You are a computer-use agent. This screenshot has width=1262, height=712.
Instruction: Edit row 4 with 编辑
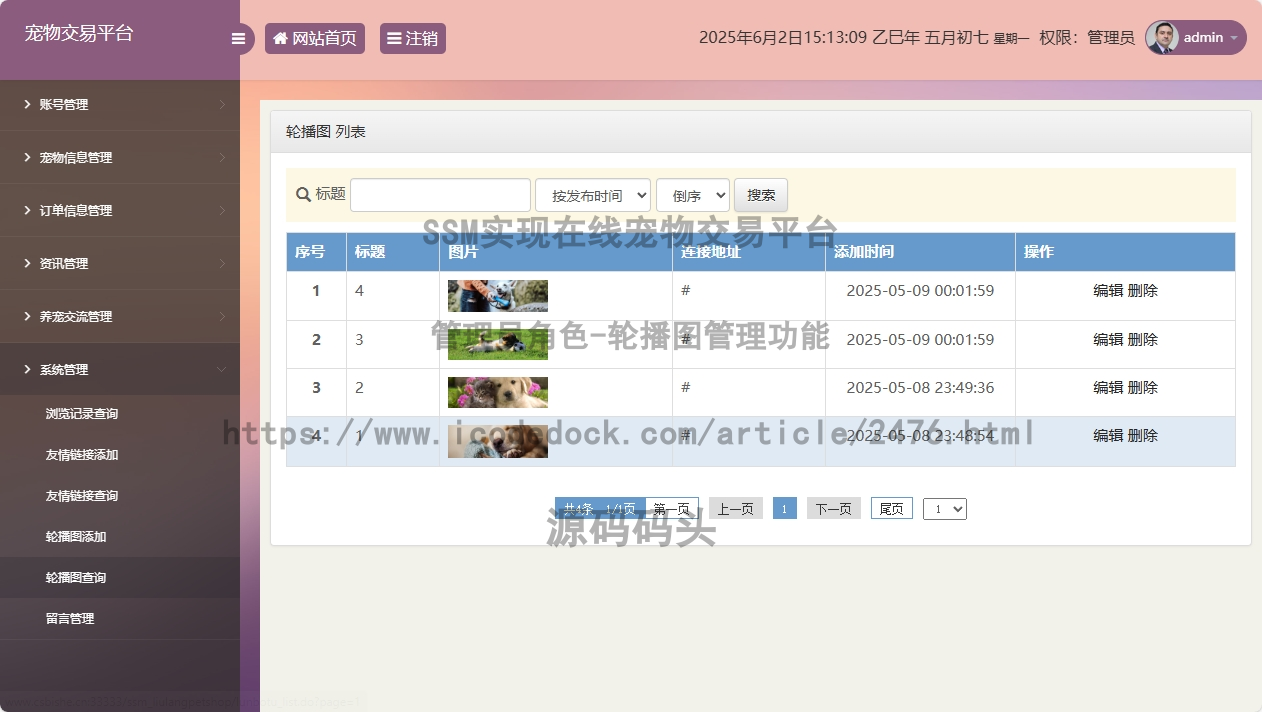[x=1108, y=436]
